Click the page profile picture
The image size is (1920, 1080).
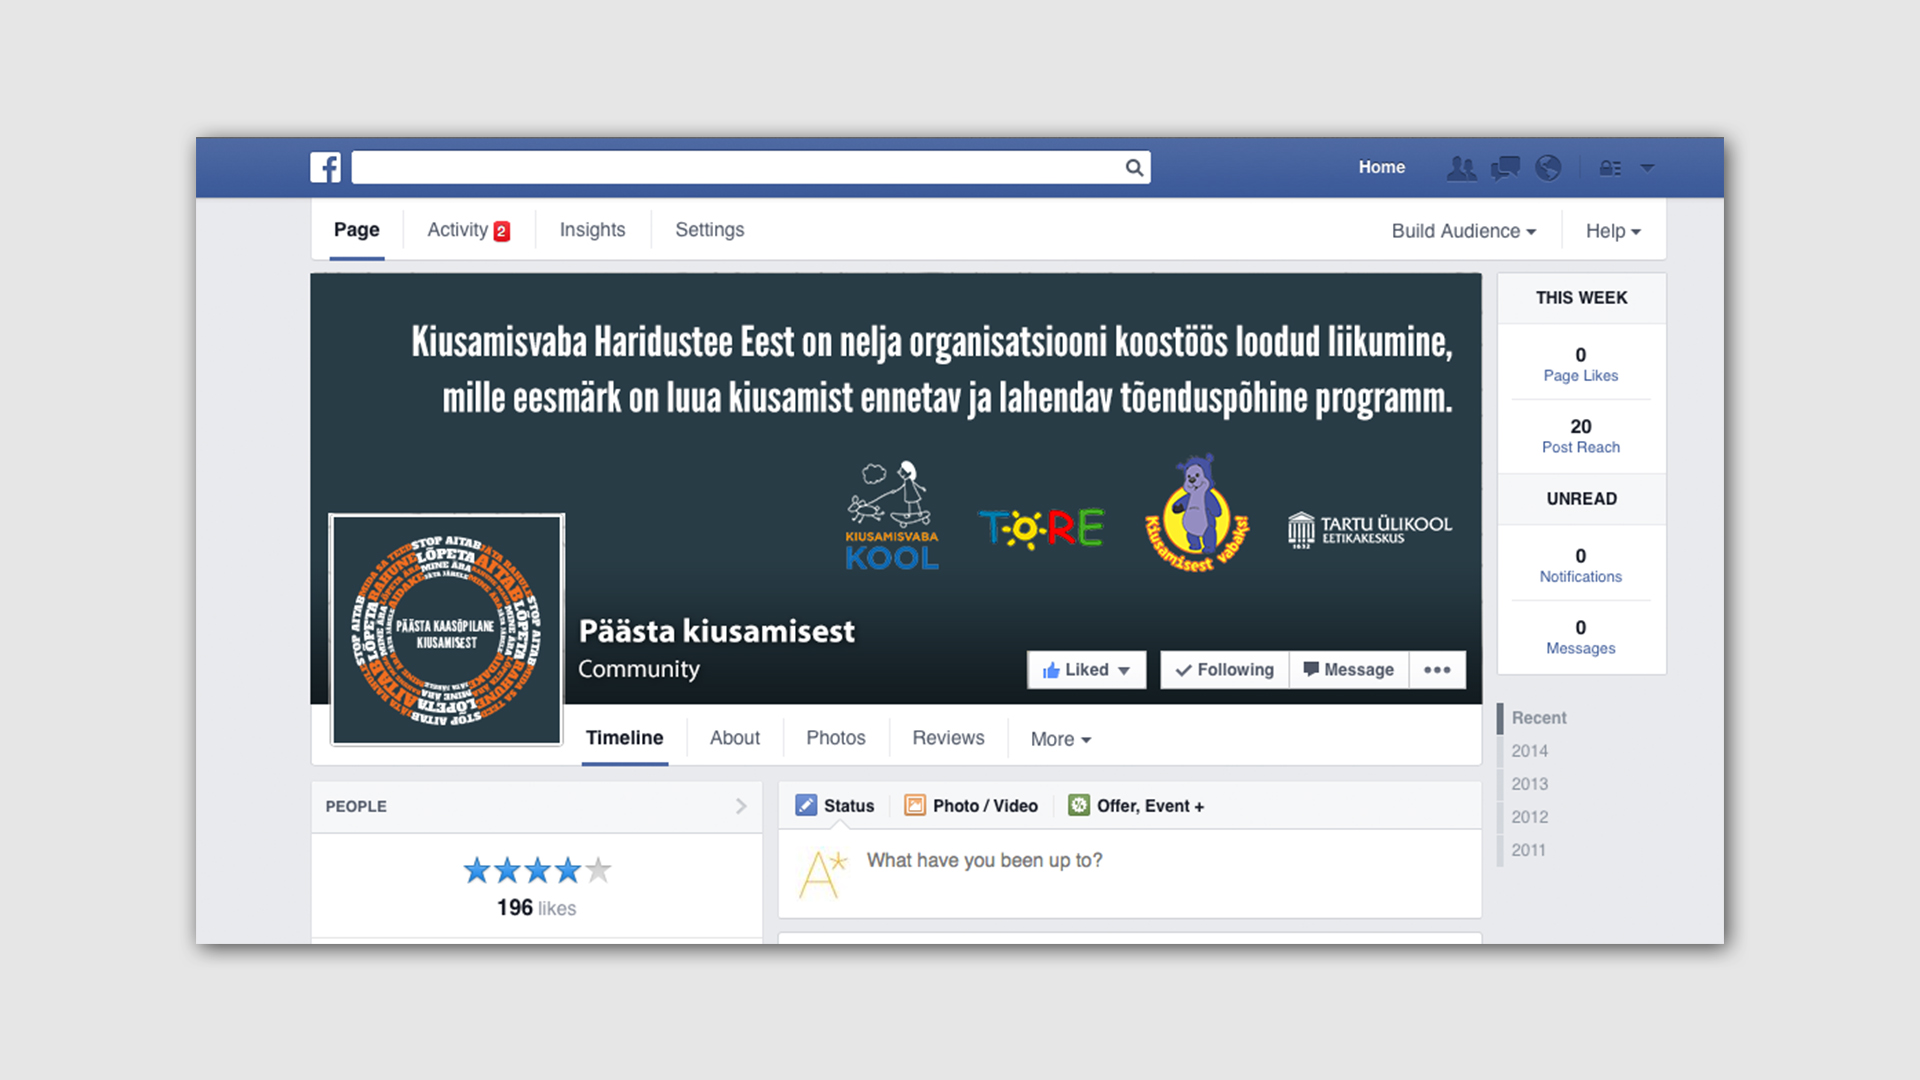pyautogui.click(x=447, y=630)
